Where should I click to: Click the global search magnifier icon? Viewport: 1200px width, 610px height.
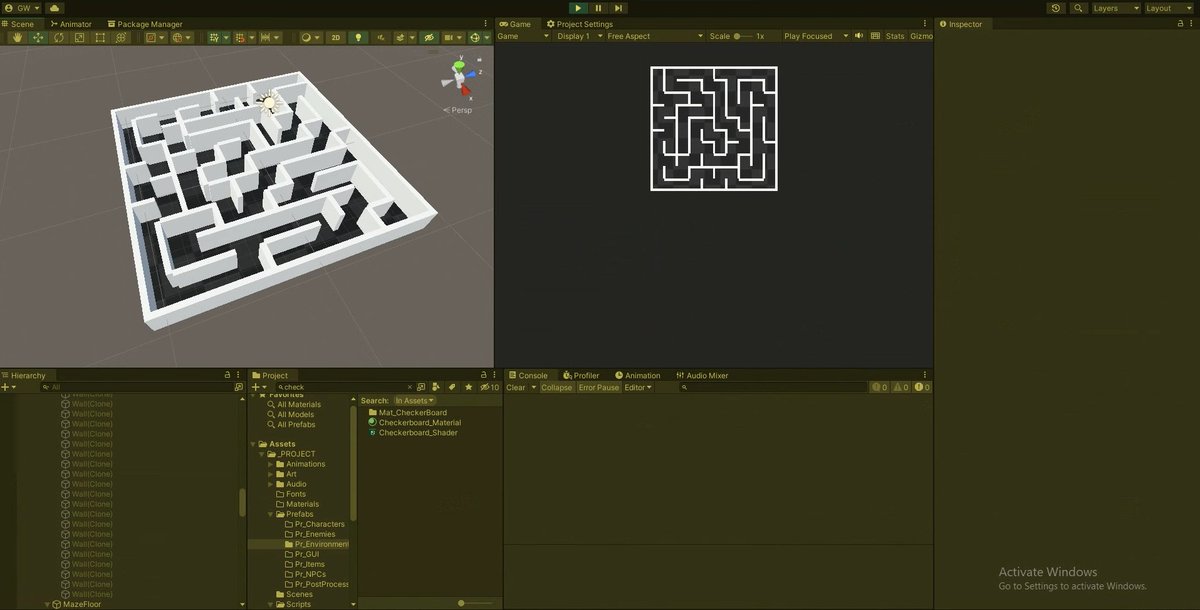click(x=1078, y=8)
